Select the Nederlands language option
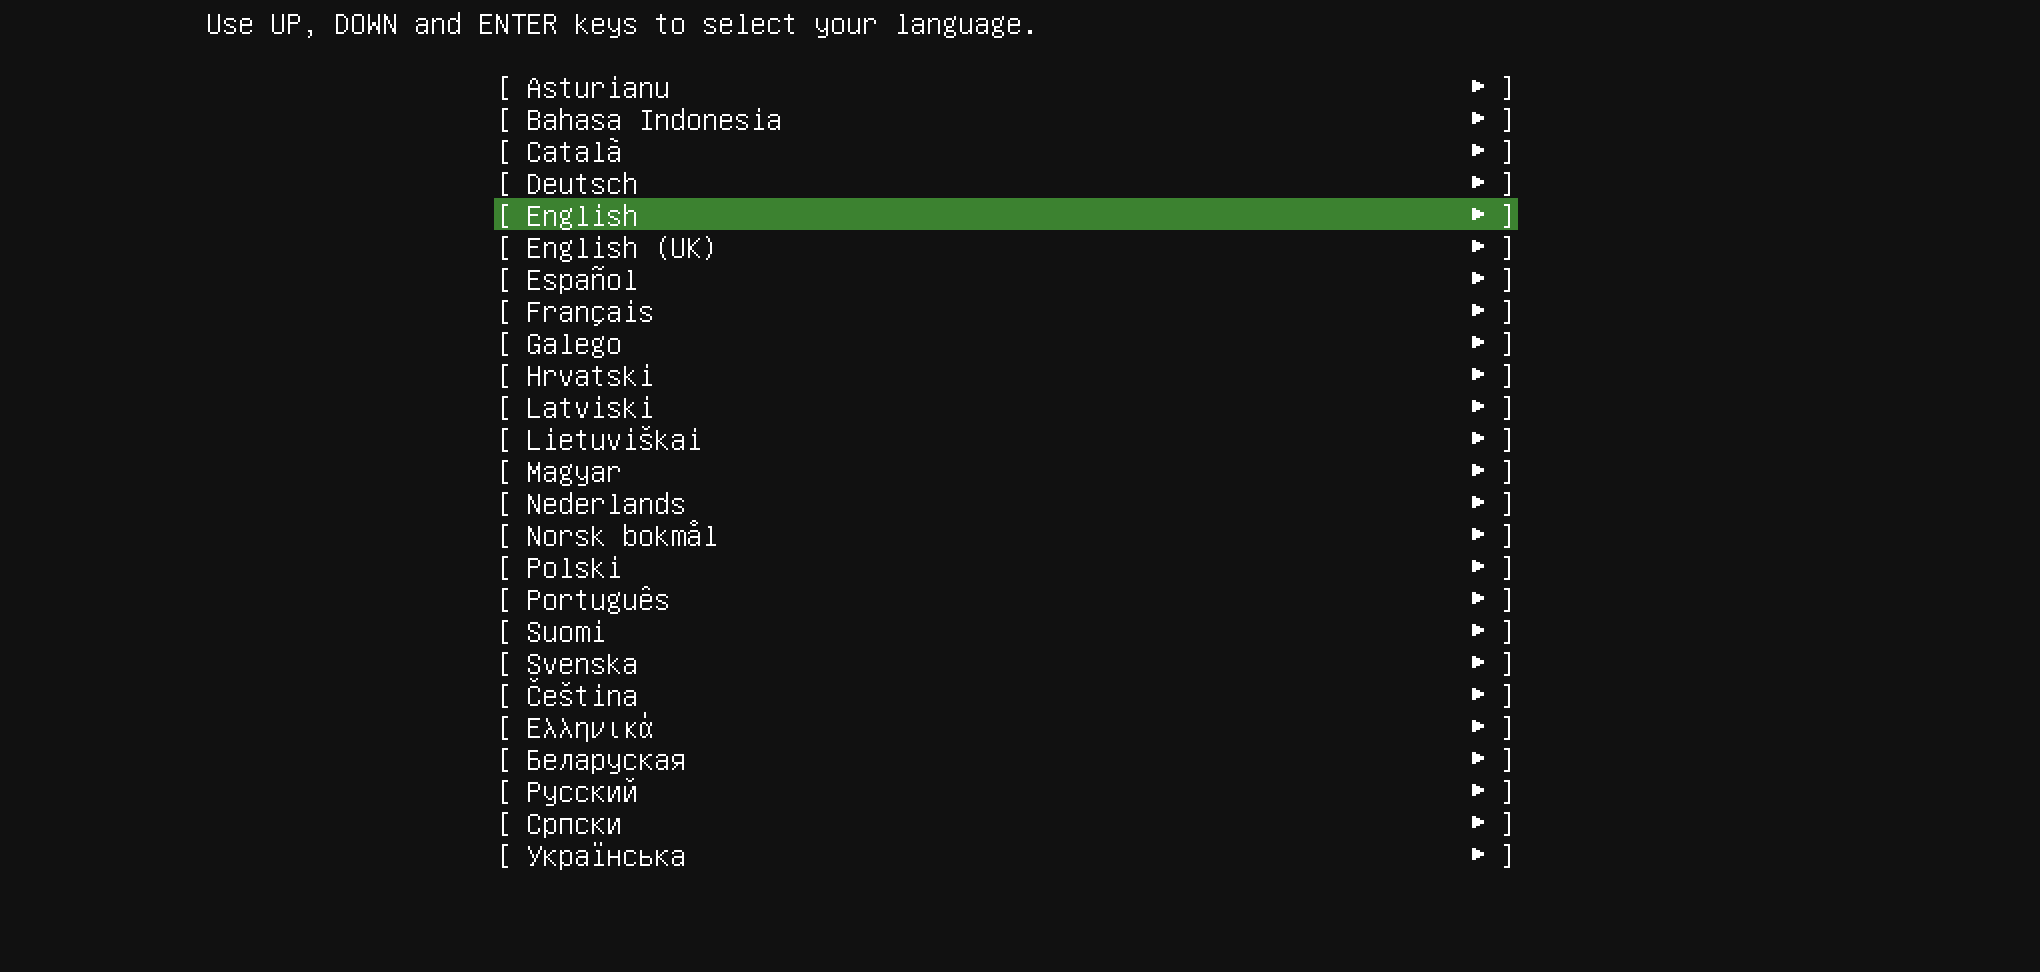This screenshot has height=972, width=2040. [1006, 504]
